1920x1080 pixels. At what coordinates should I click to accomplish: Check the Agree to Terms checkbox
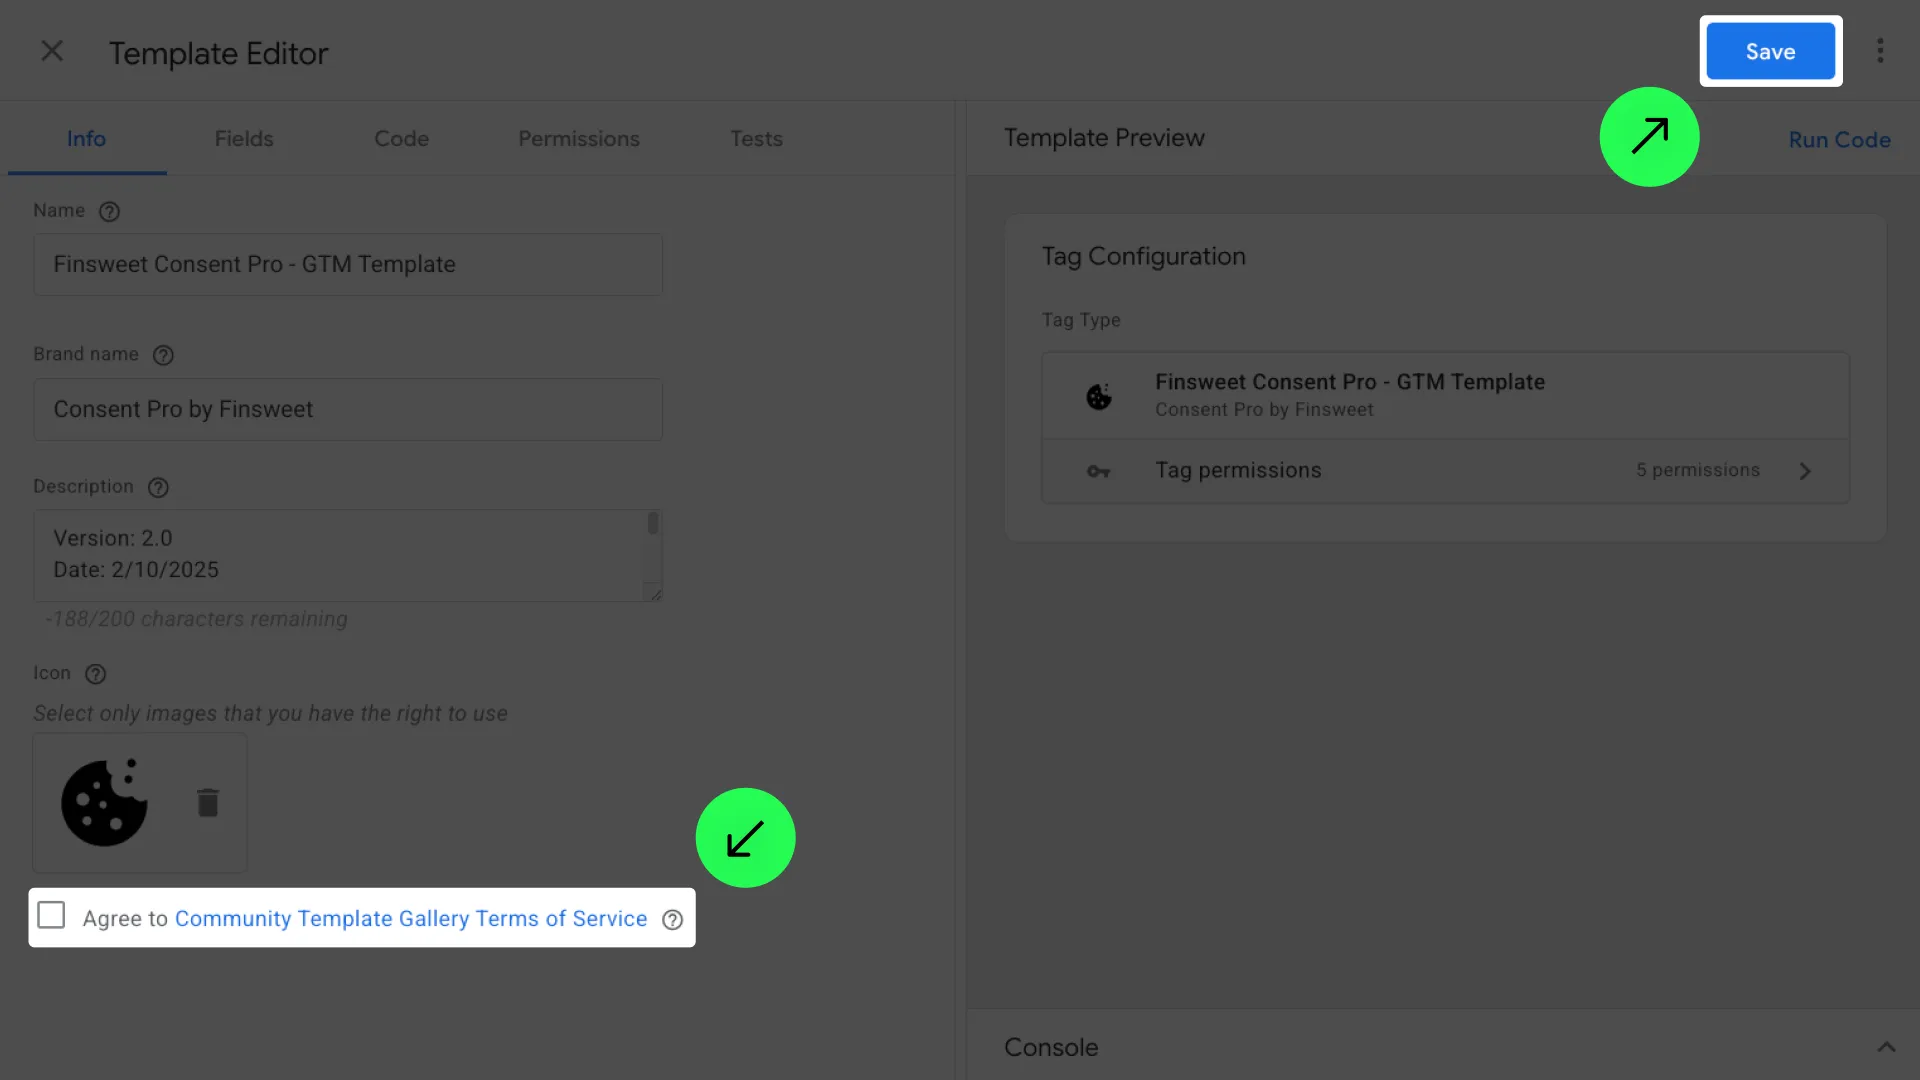pyautogui.click(x=51, y=916)
